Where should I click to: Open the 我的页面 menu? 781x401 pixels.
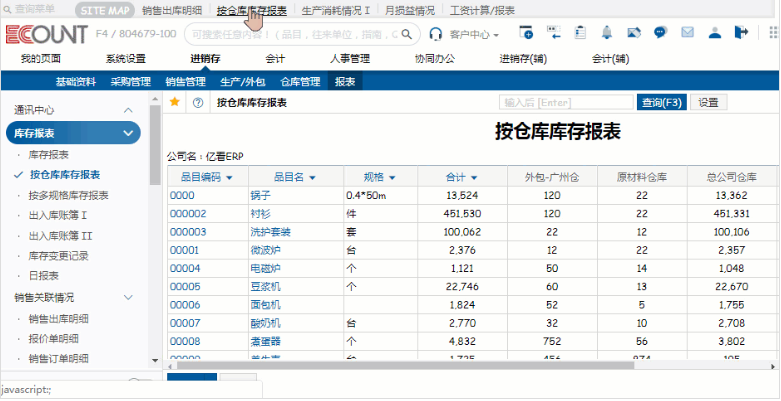tap(40, 59)
